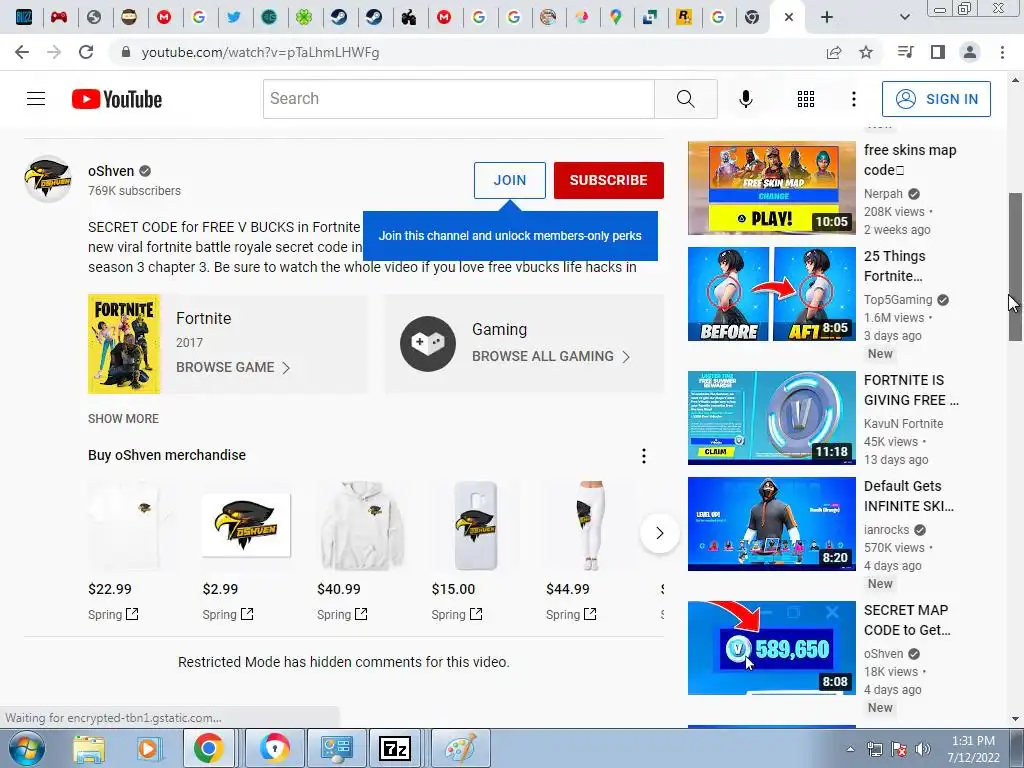1024x768 pixels.
Task: Expand the tab search dropdown arrow
Action: coord(904,17)
